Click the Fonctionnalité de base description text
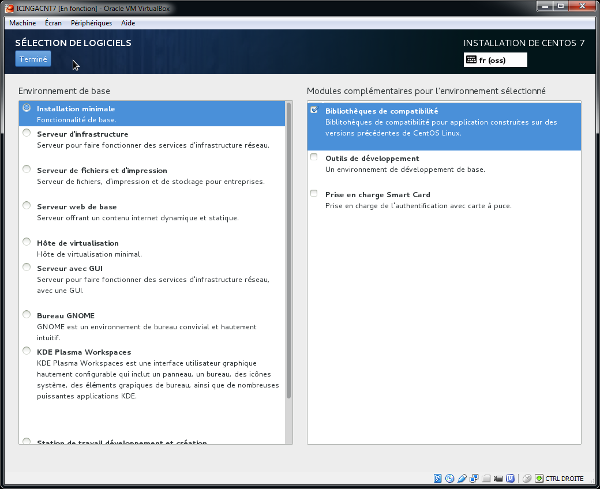600x489 pixels. 77,119
